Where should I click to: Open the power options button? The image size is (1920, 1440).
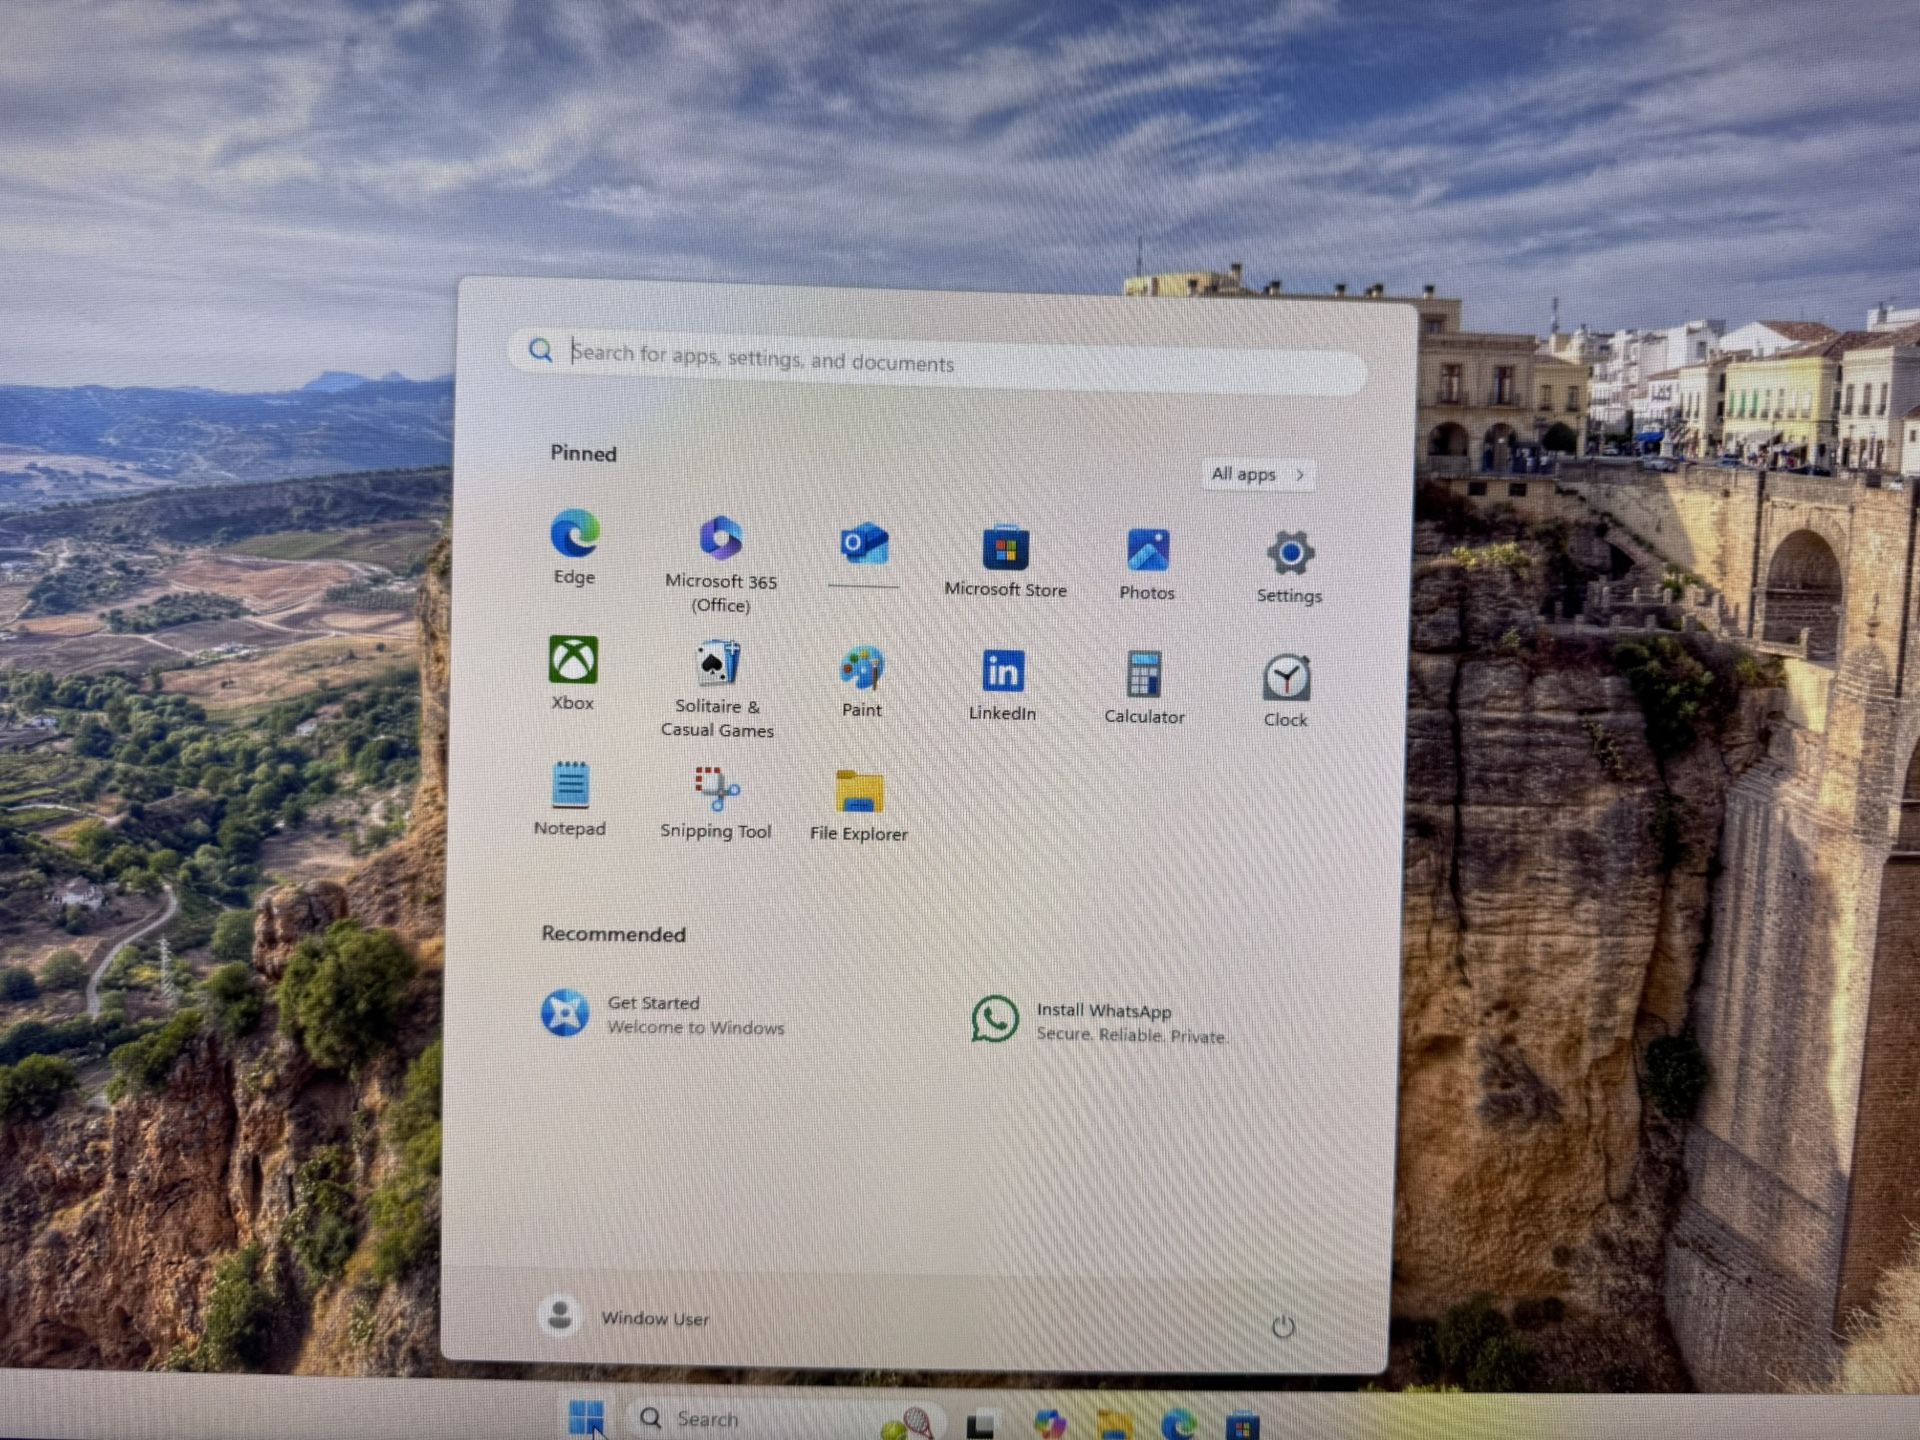coord(1283,1327)
